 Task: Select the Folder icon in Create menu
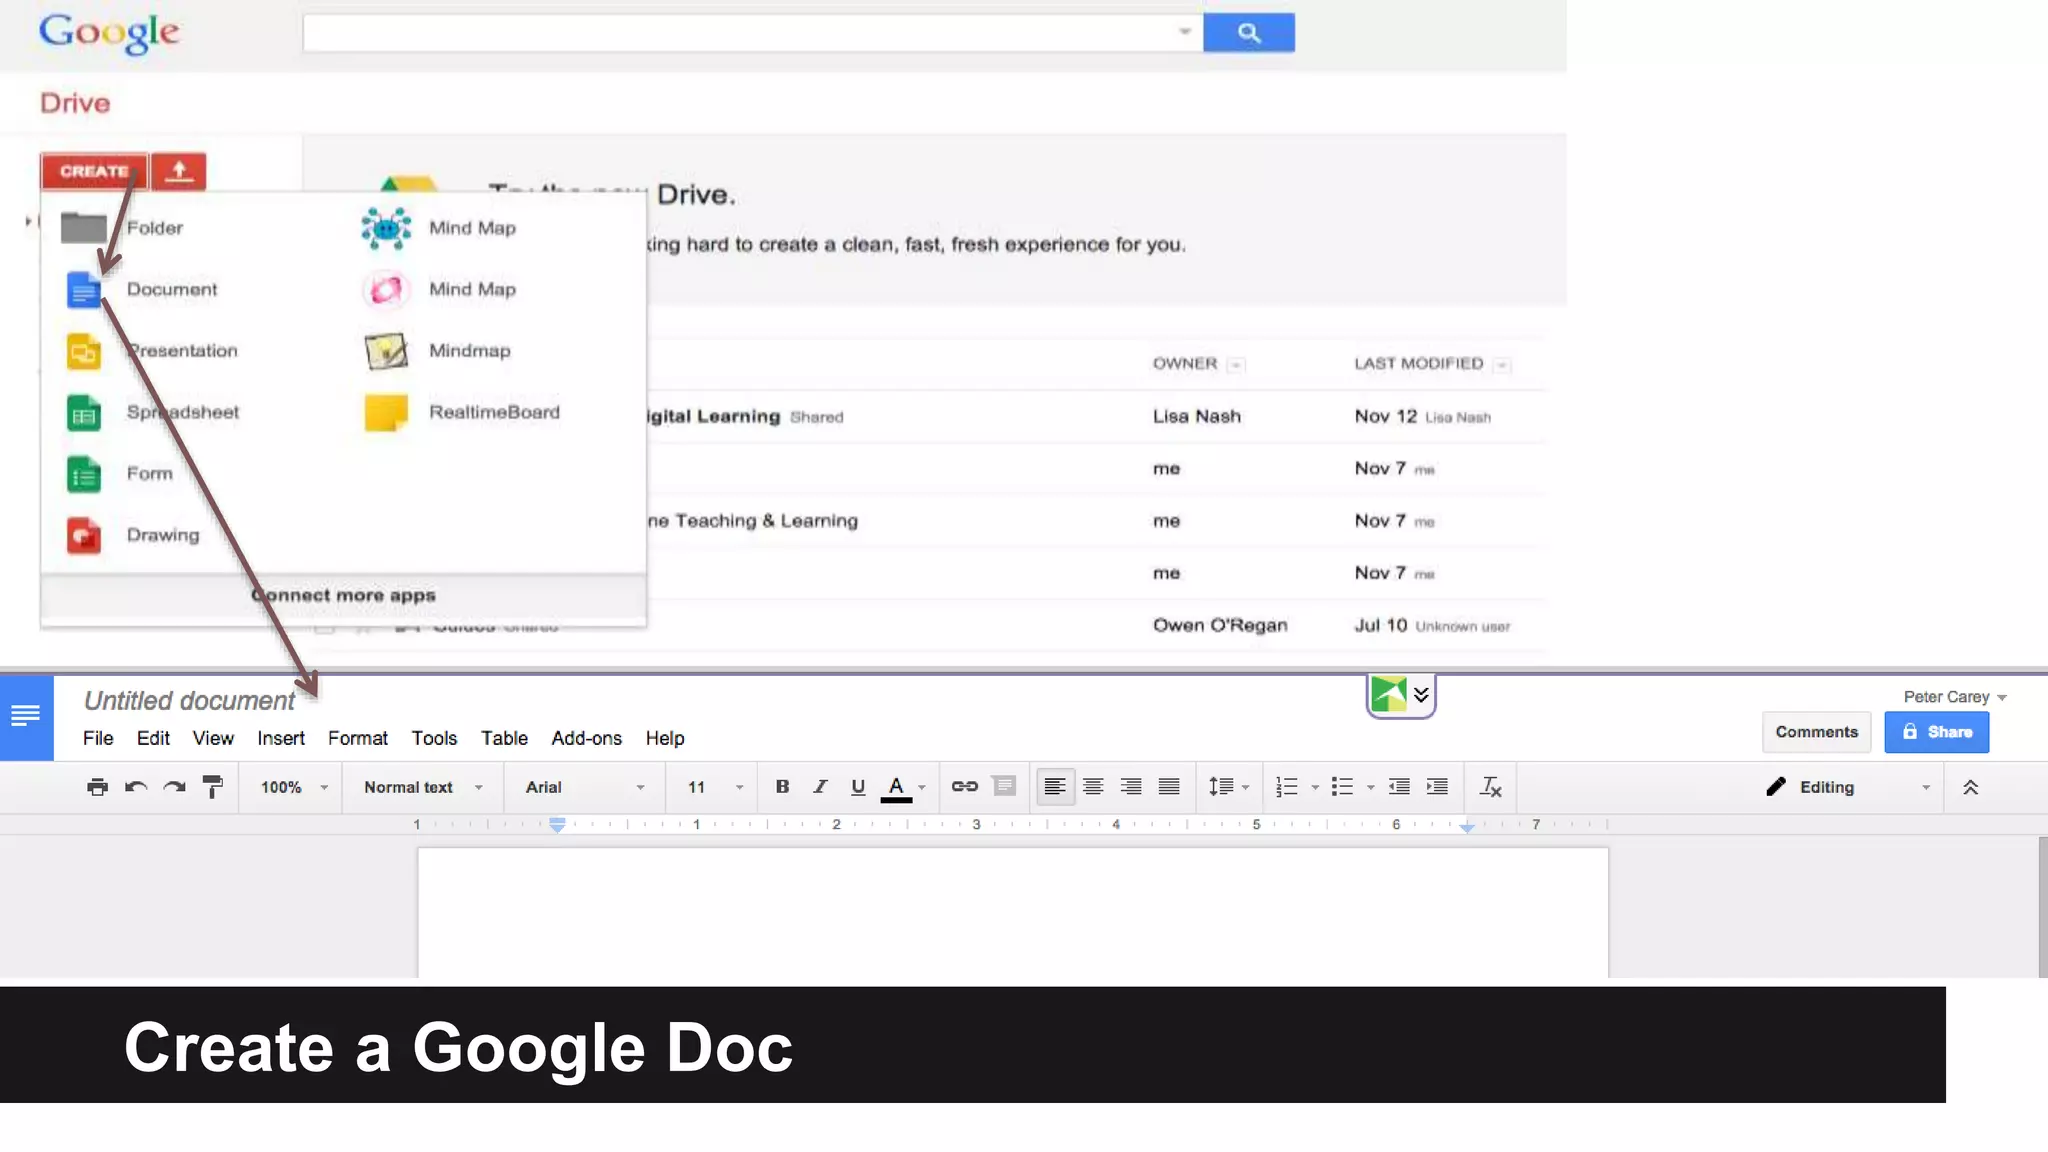[x=83, y=228]
